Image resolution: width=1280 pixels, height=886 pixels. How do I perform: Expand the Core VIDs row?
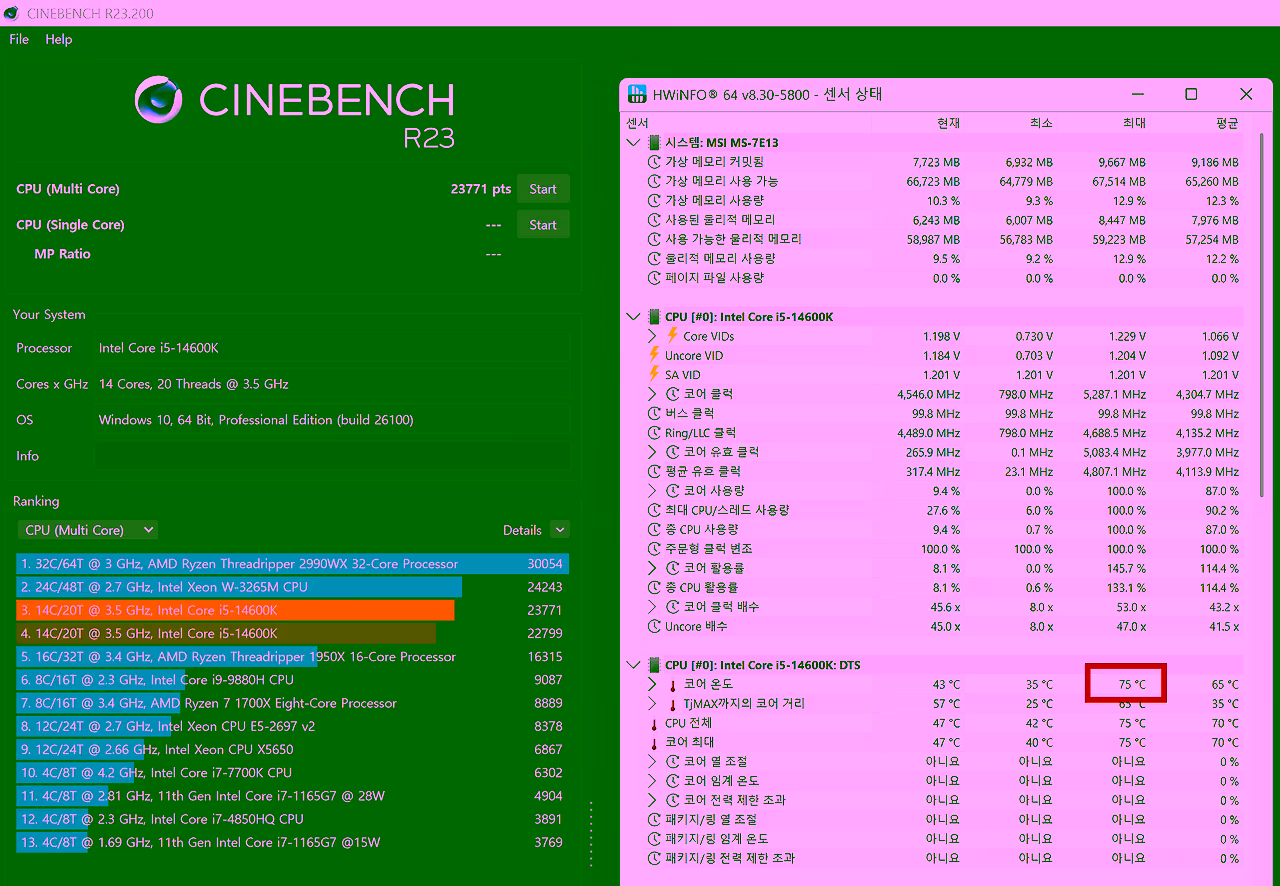(x=652, y=336)
